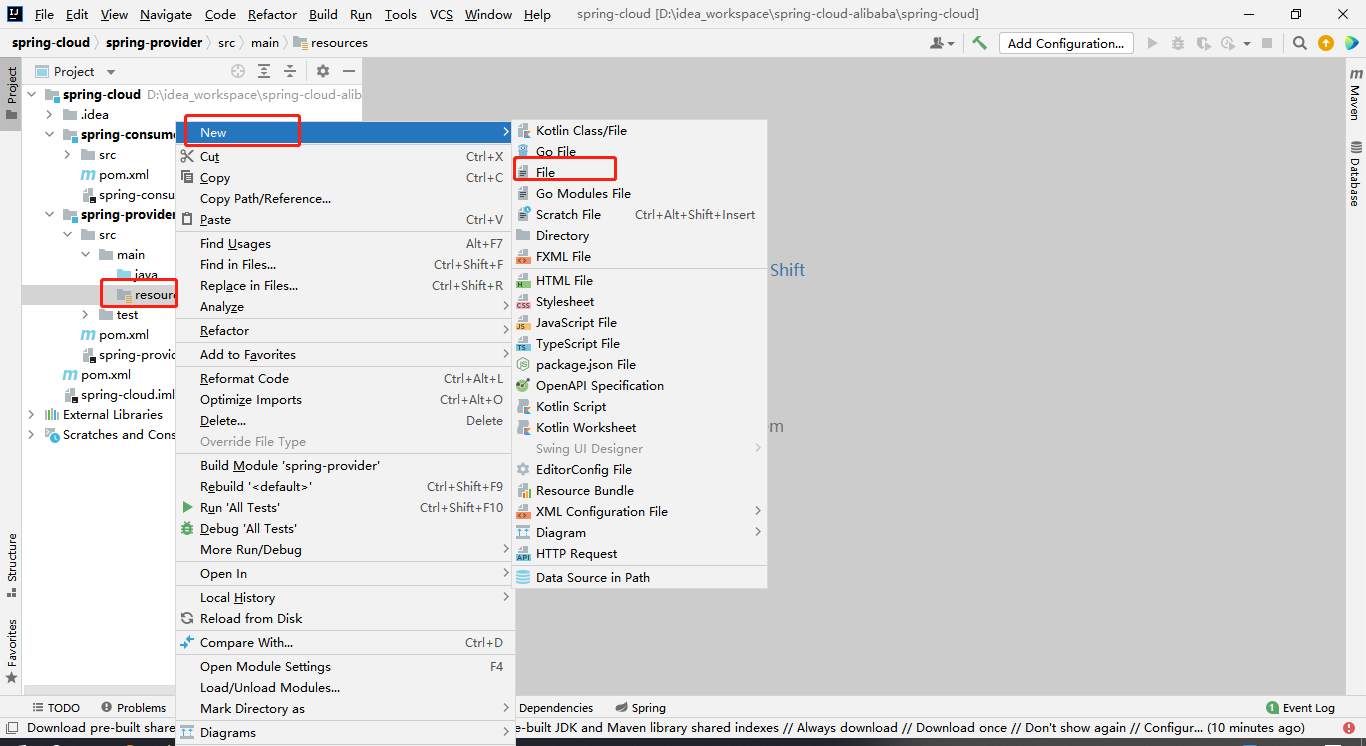The height and width of the screenshot is (746, 1366).
Task: Click the Add Configuration... button
Action: pos(1066,43)
